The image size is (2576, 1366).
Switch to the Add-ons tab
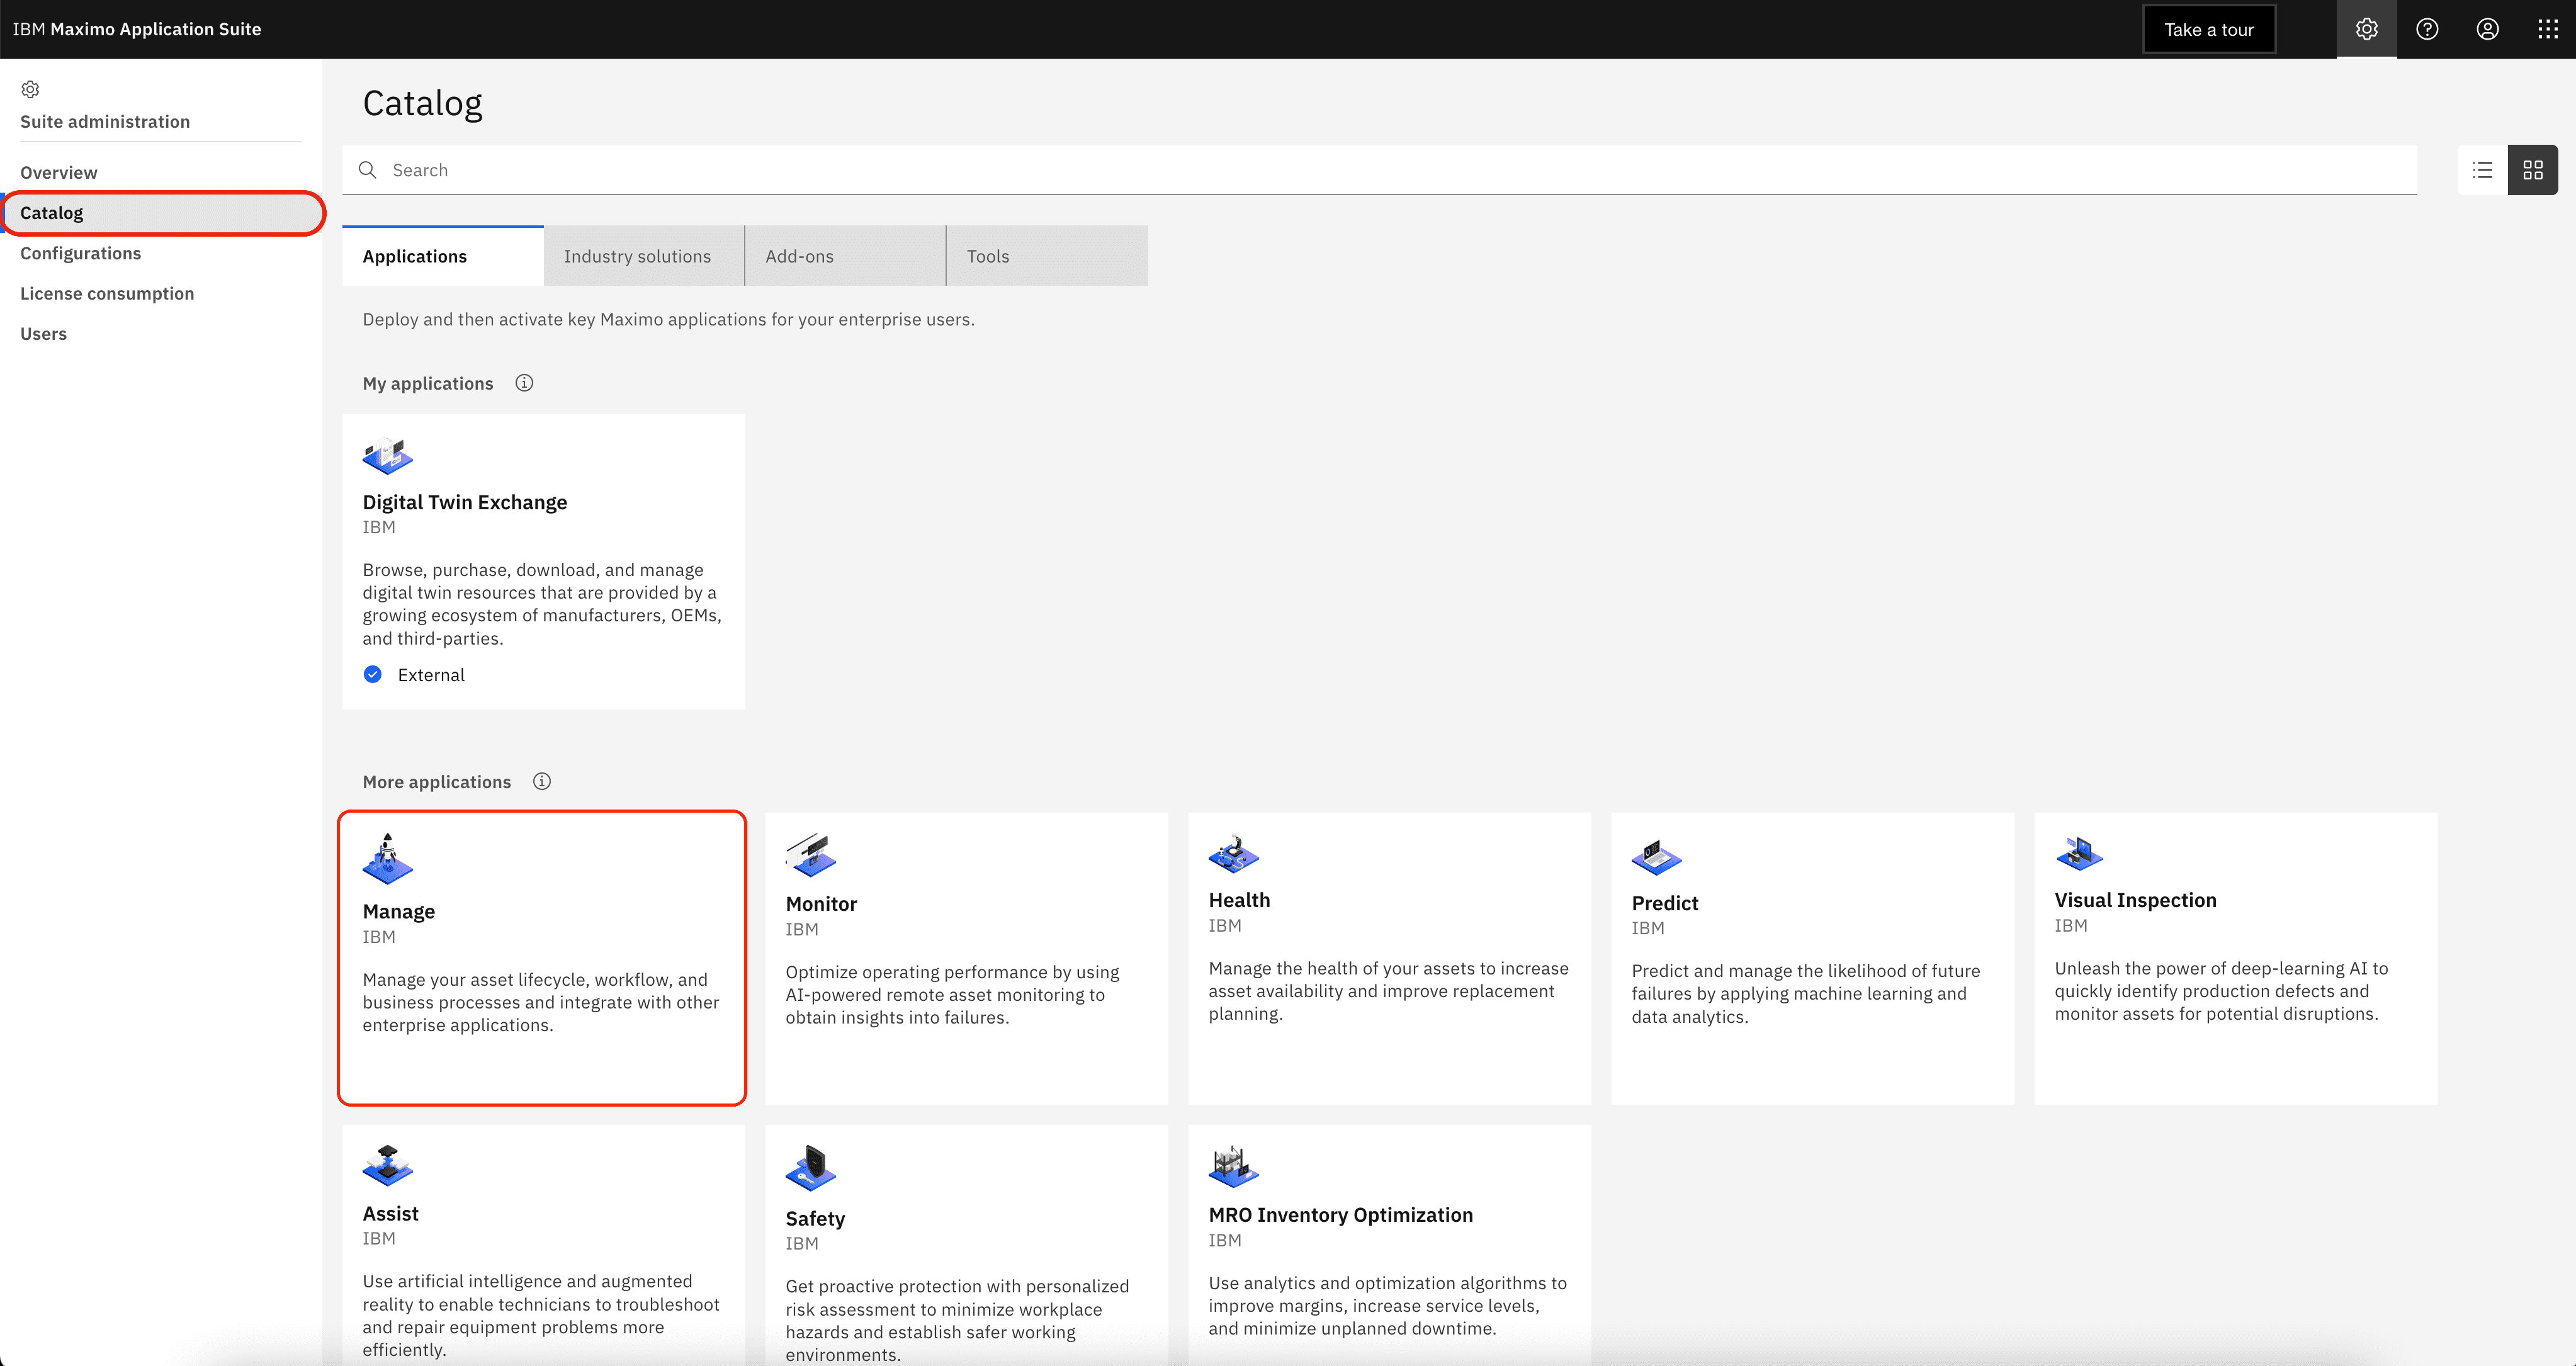click(846, 256)
